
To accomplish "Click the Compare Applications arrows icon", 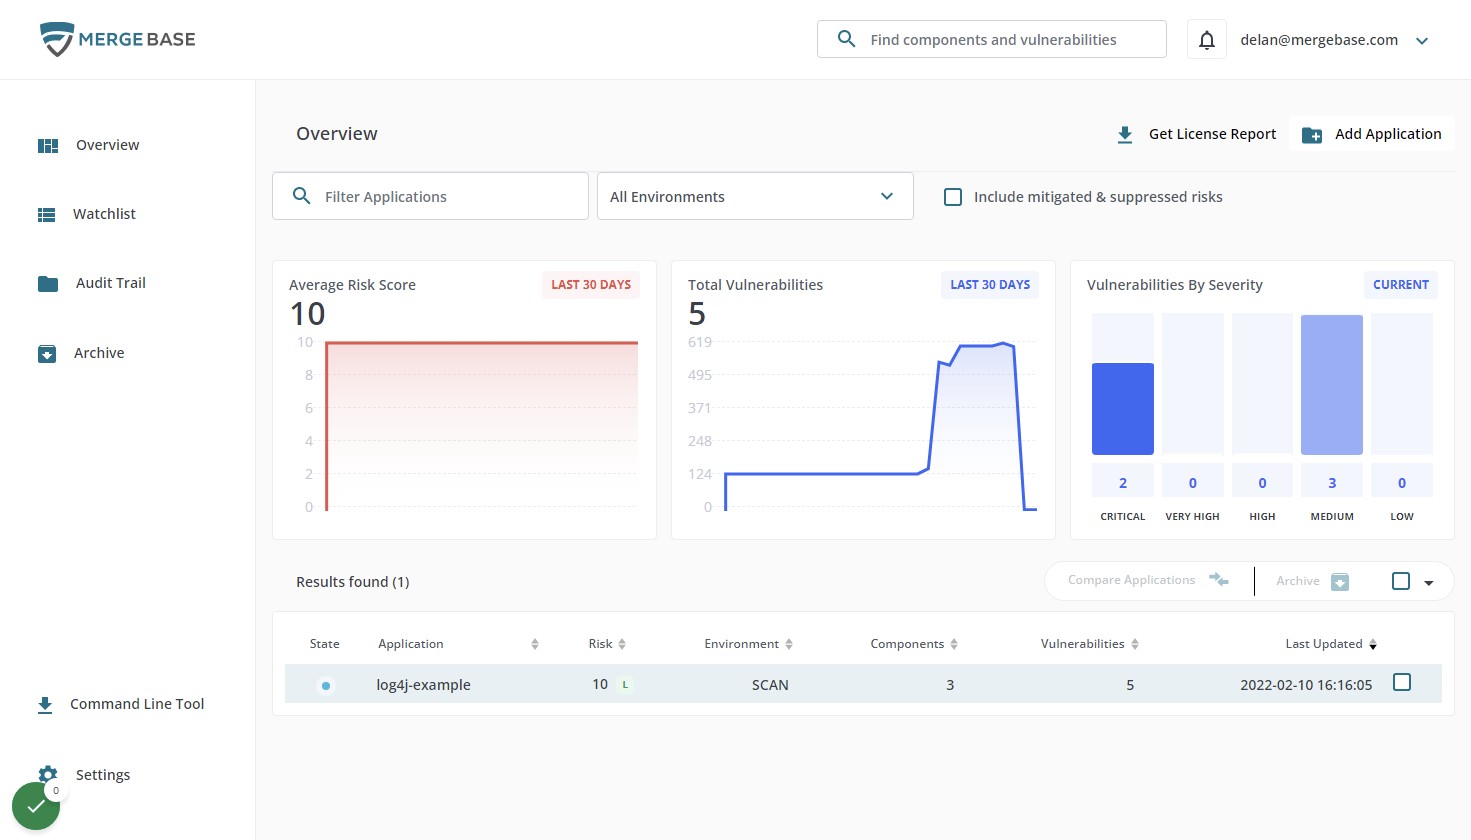I will tap(1218, 580).
